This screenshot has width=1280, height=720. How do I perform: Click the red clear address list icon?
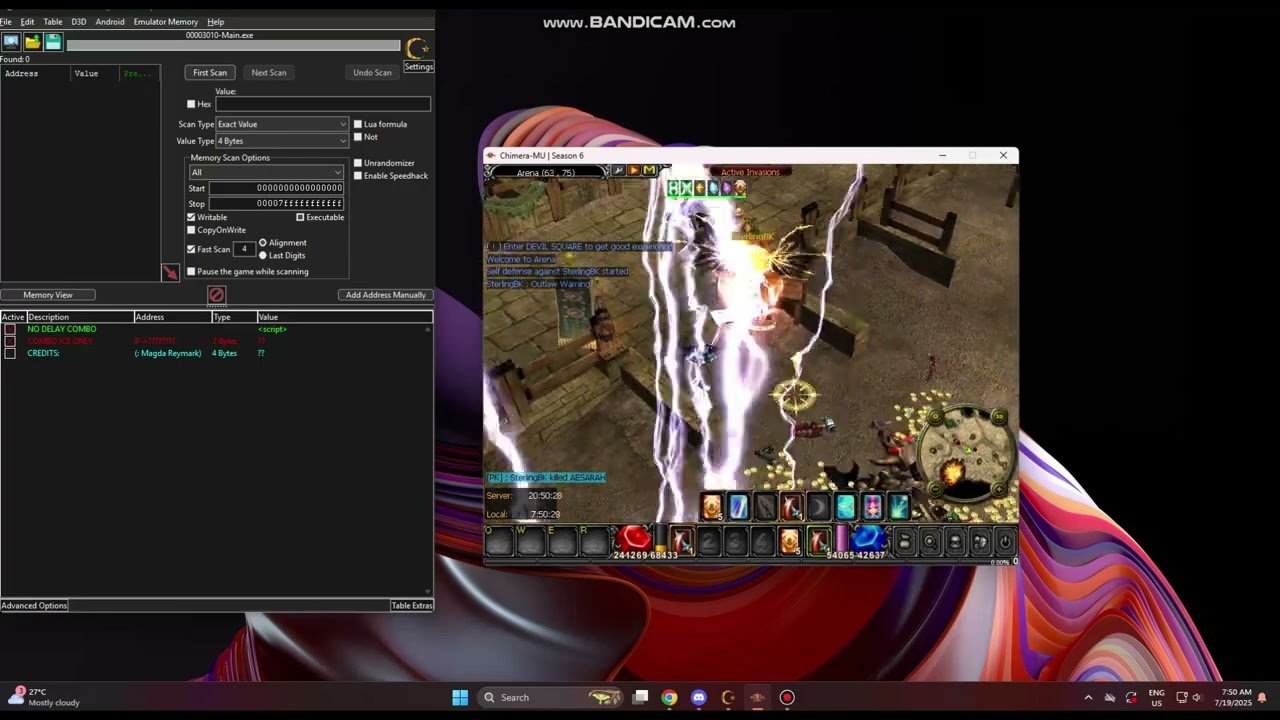point(216,295)
